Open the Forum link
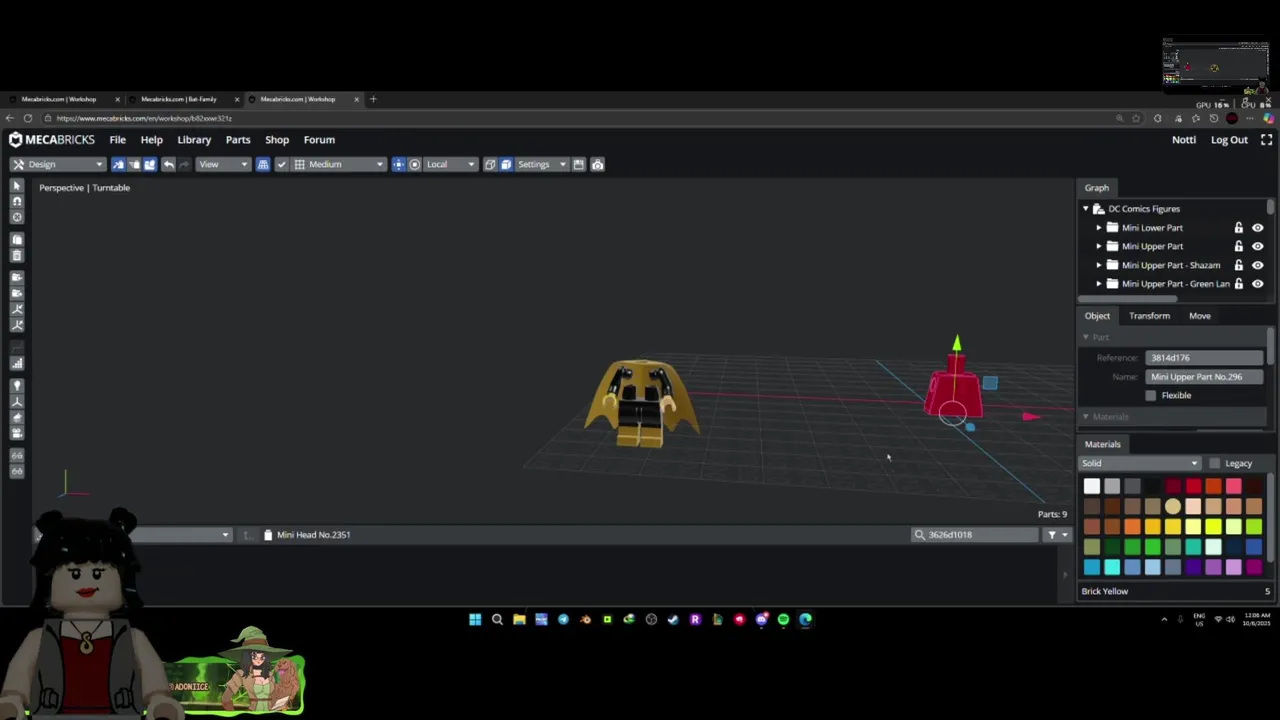The width and height of the screenshot is (1280, 720). point(319,140)
